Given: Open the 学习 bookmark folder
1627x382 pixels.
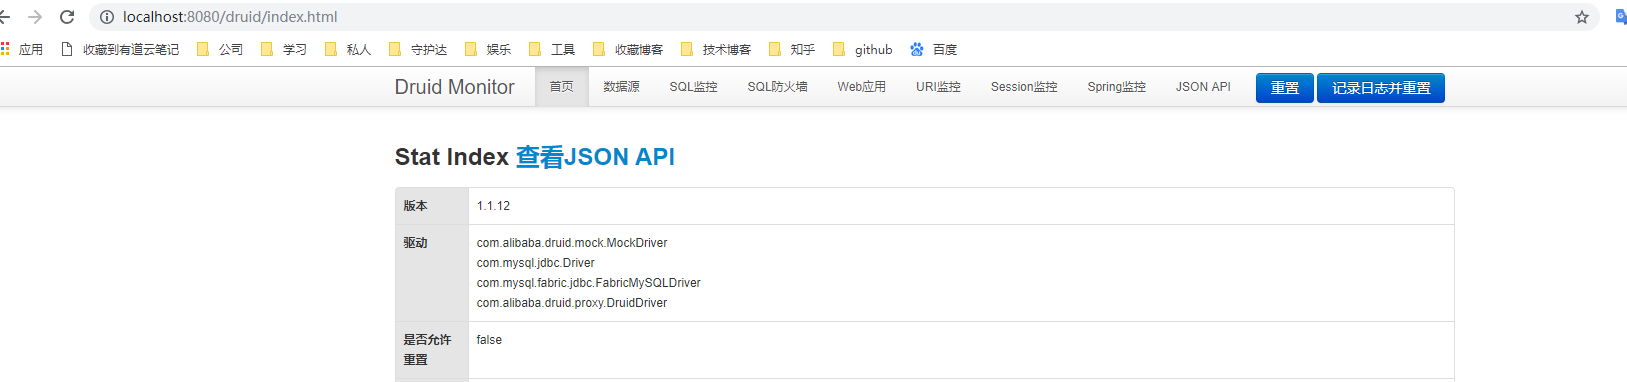Looking at the screenshot, I should 284,49.
